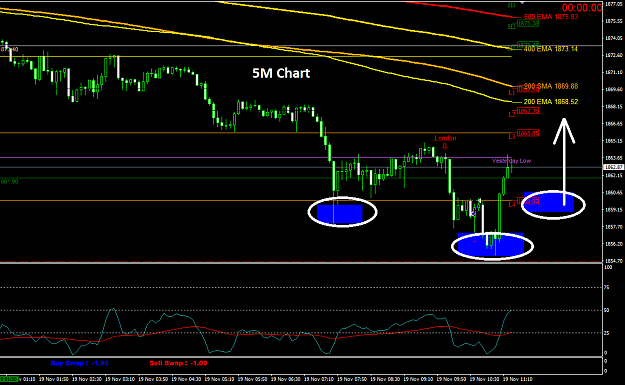Click the red L3 pivot label
This screenshot has width=625, height=385.
coord(512,137)
